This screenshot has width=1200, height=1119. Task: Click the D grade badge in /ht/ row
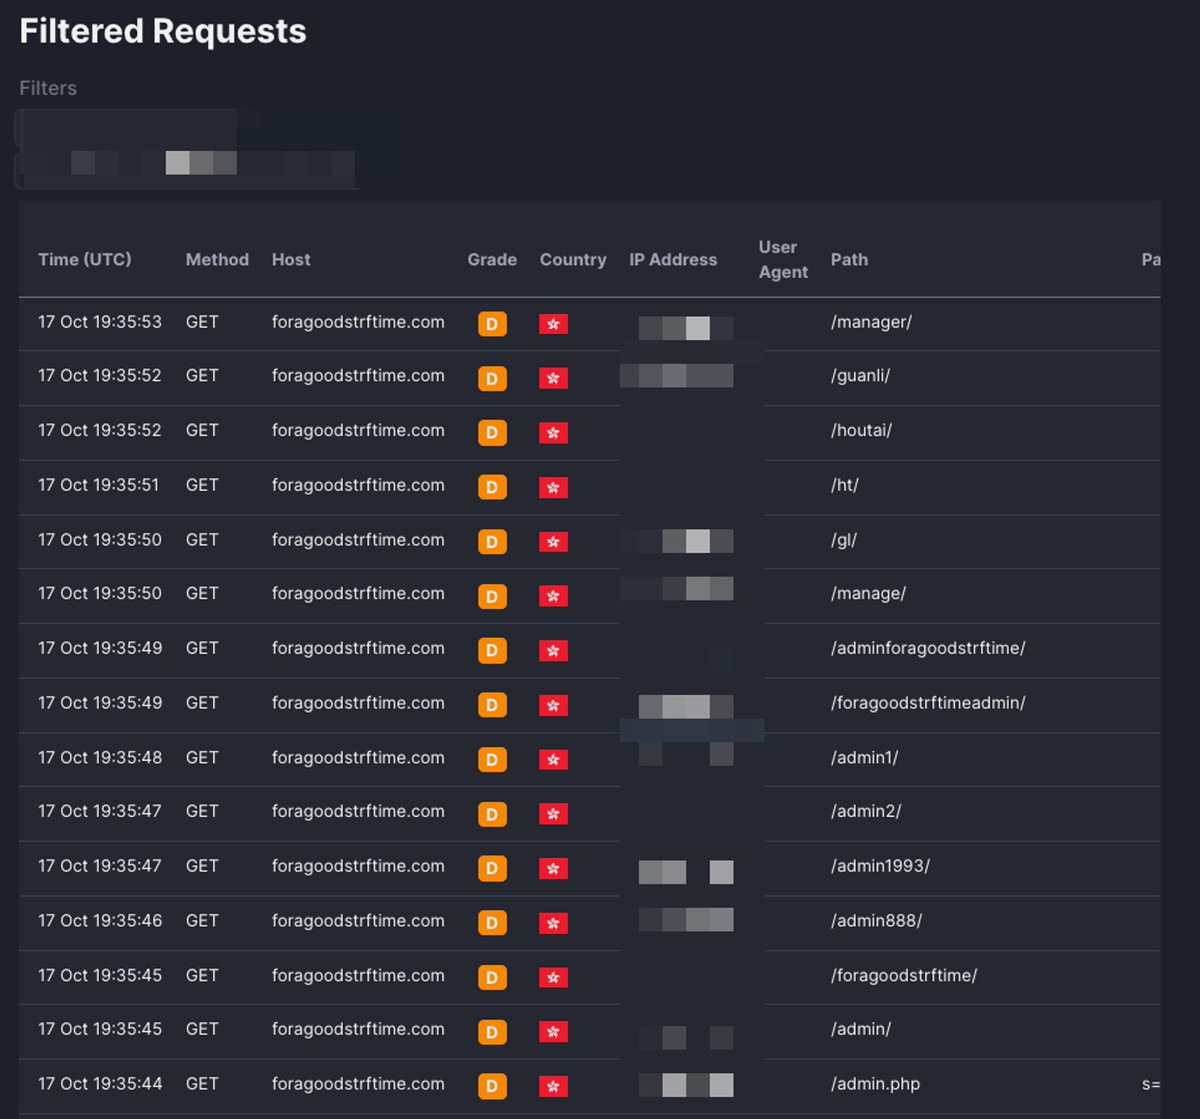(x=492, y=487)
